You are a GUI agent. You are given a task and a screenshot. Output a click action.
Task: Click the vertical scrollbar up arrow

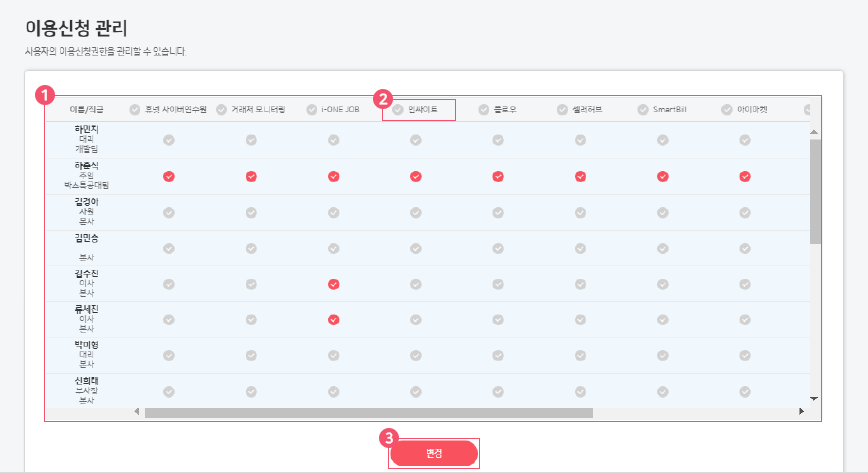(814, 132)
